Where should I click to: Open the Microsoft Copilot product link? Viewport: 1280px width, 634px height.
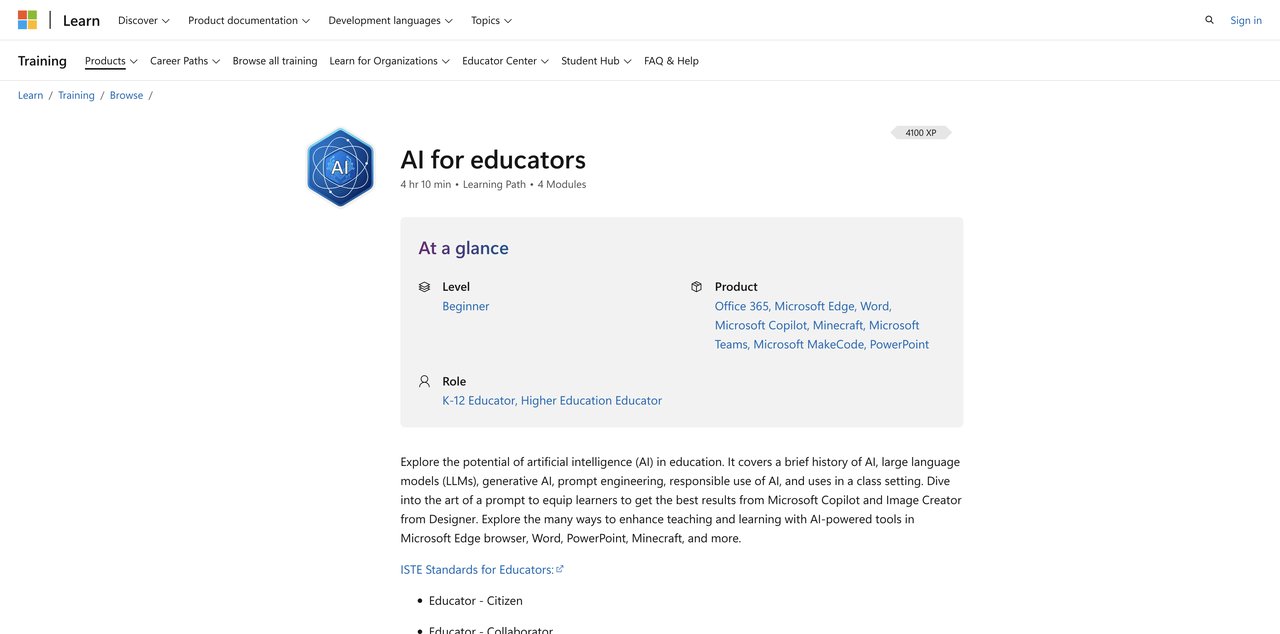(761, 324)
